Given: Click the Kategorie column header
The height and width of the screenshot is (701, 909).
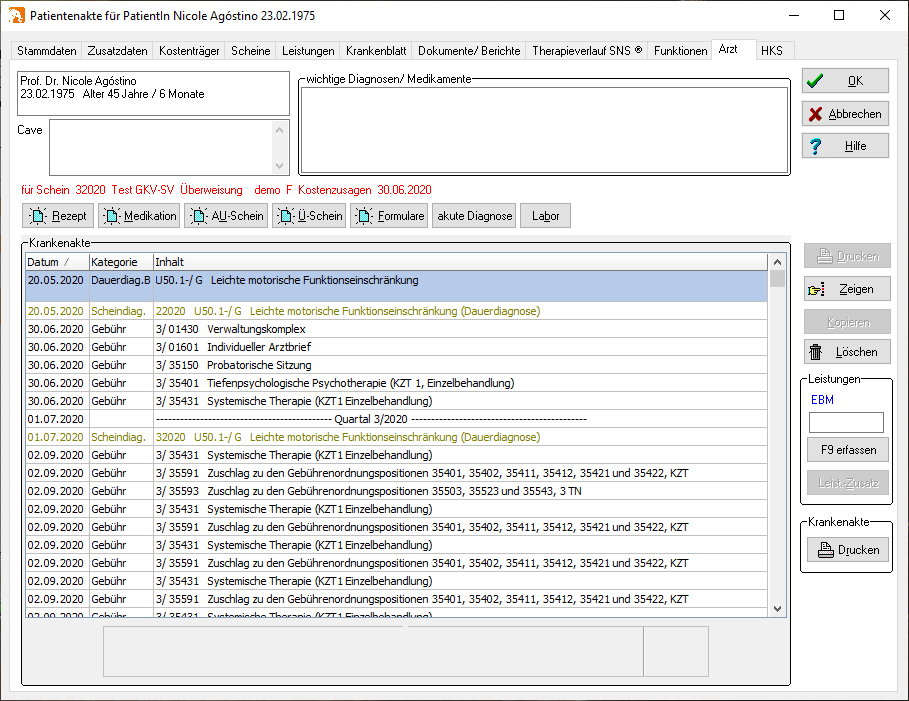Looking at the screenshot, I should point(121,262).
